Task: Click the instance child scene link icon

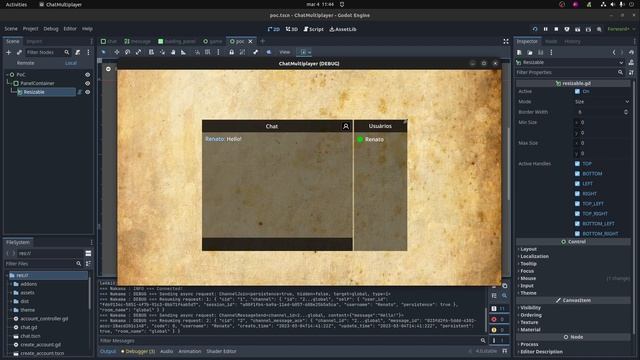Action: click(x=19, y=52)
